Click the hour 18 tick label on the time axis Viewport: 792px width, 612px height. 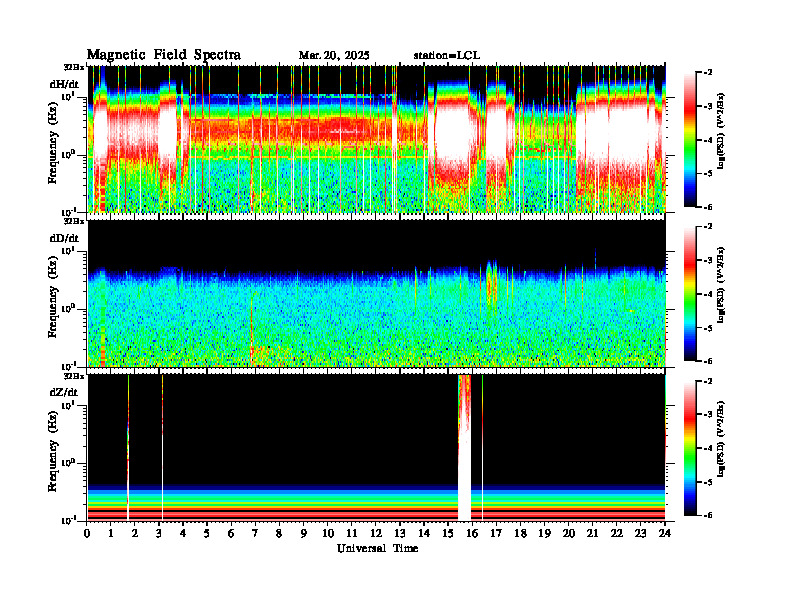coord(520,534)
